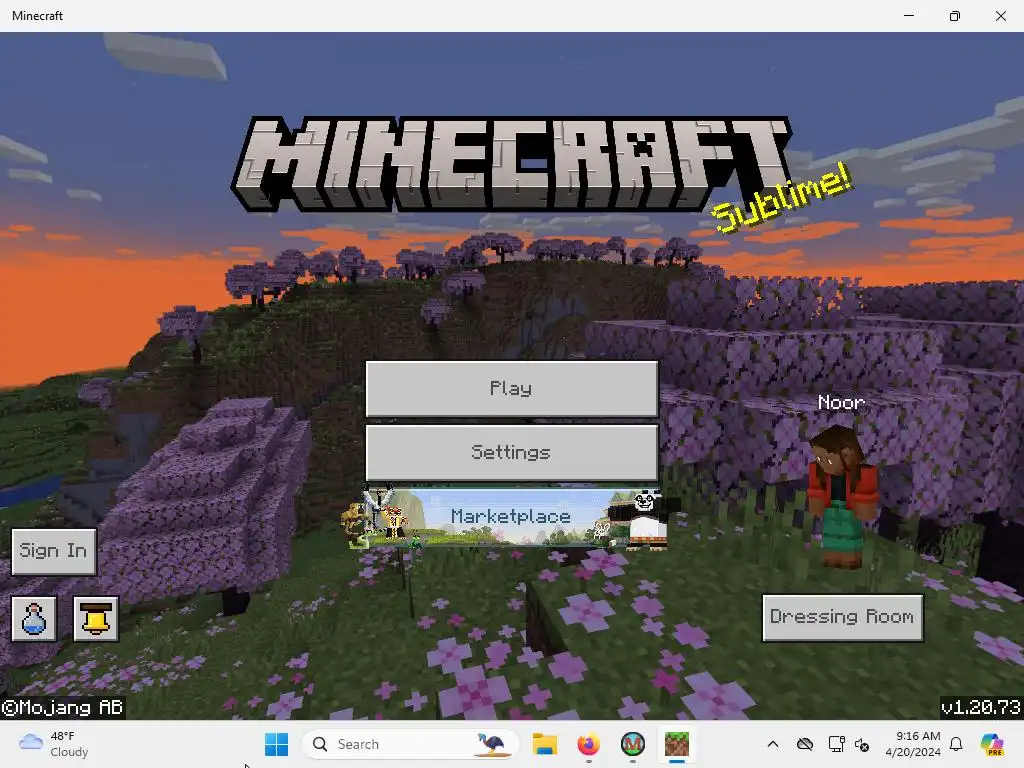Open the Settings menu

(511, 453)
